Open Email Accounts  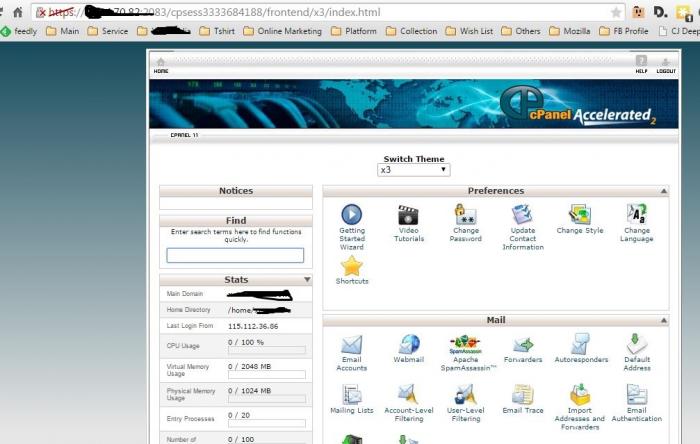(352, 353)
